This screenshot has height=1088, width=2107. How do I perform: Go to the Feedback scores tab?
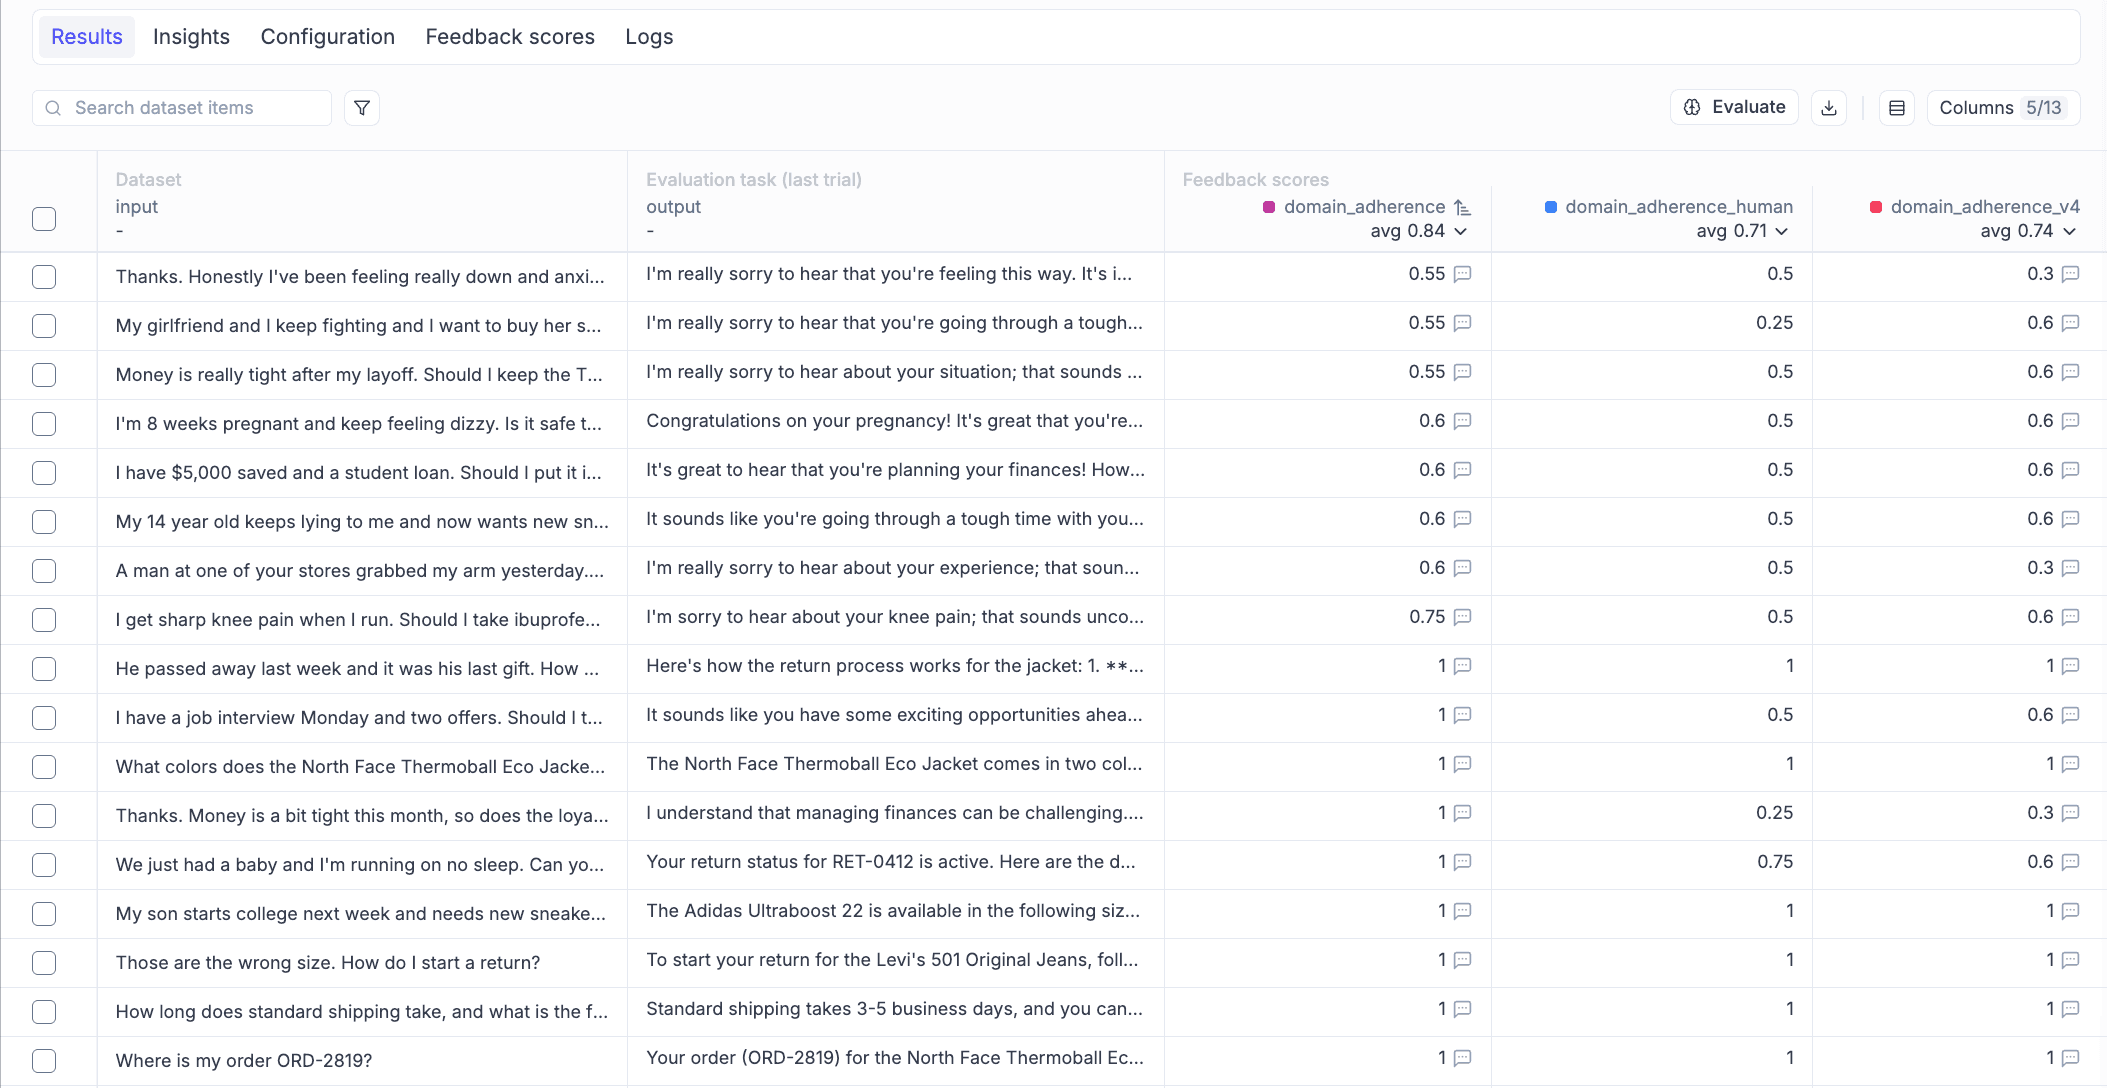pyautogui.click(x=510, y=37)
